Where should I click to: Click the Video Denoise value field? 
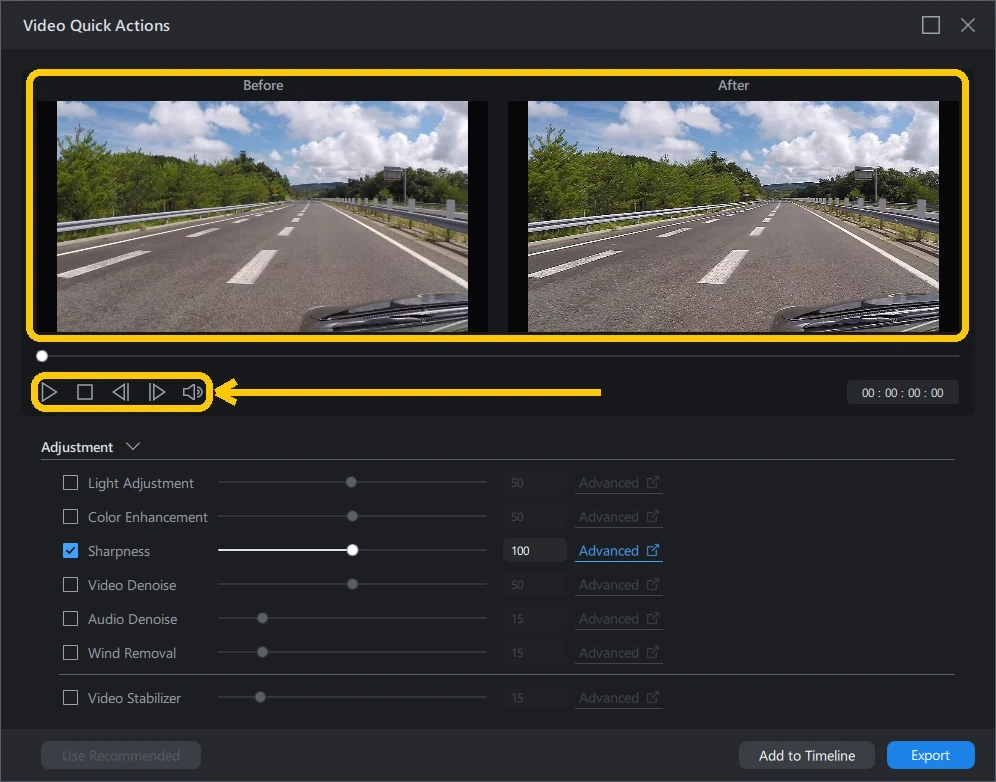tap(534, 584)
